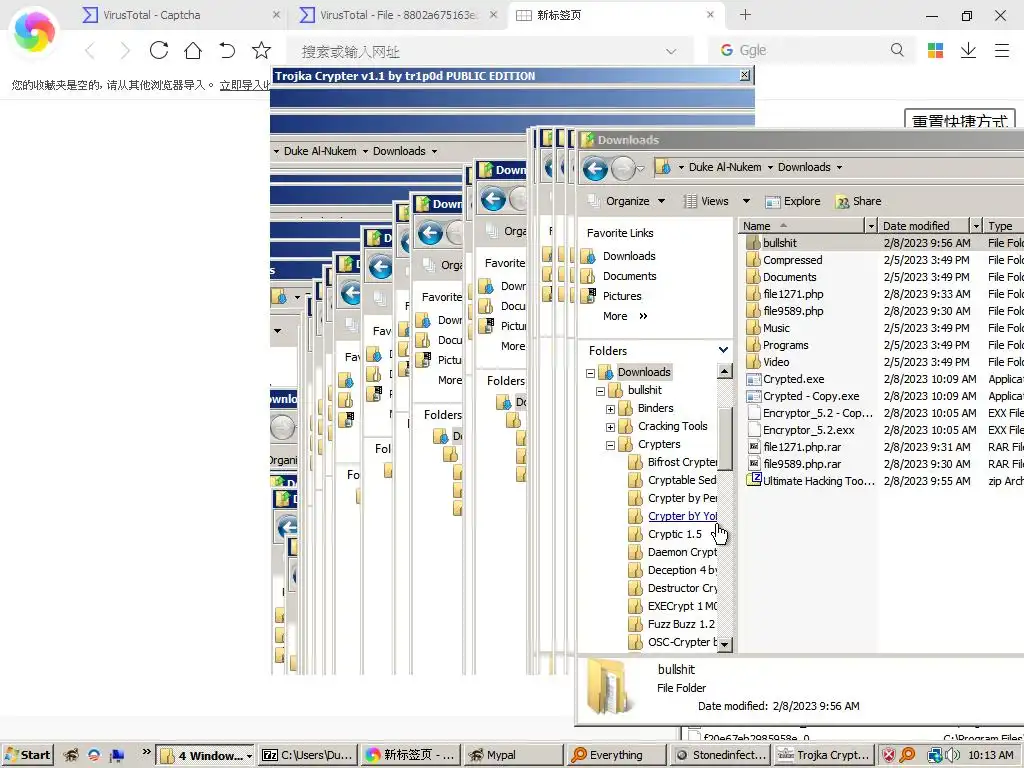
Task: Open the Views dropdown arrow
Action: (x=746, y=201)
